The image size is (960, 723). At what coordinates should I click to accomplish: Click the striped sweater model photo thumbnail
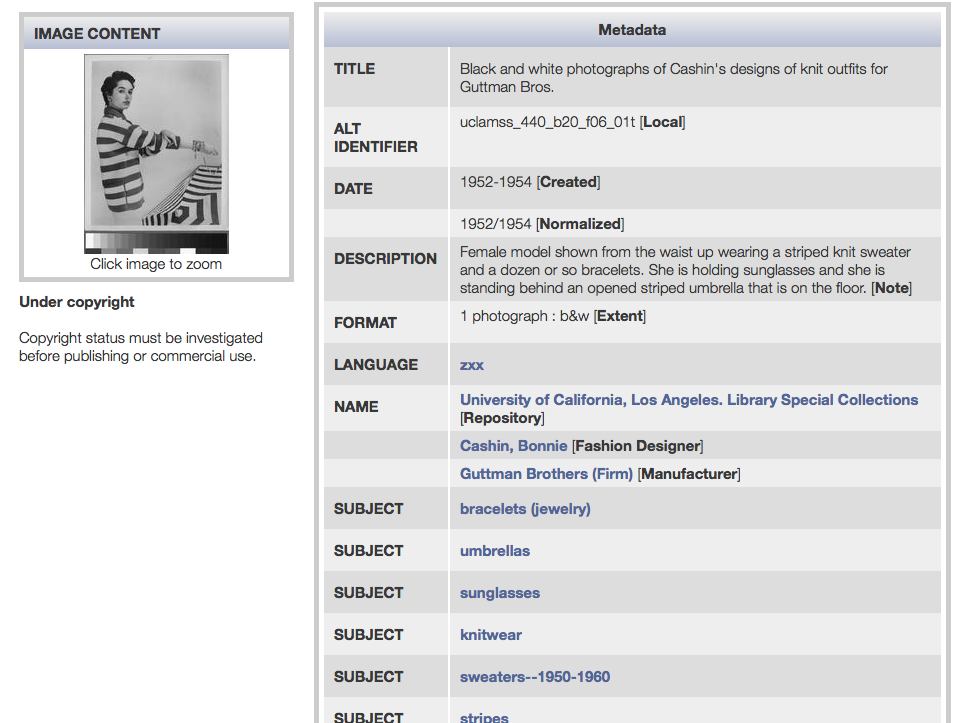pos(156,142)
